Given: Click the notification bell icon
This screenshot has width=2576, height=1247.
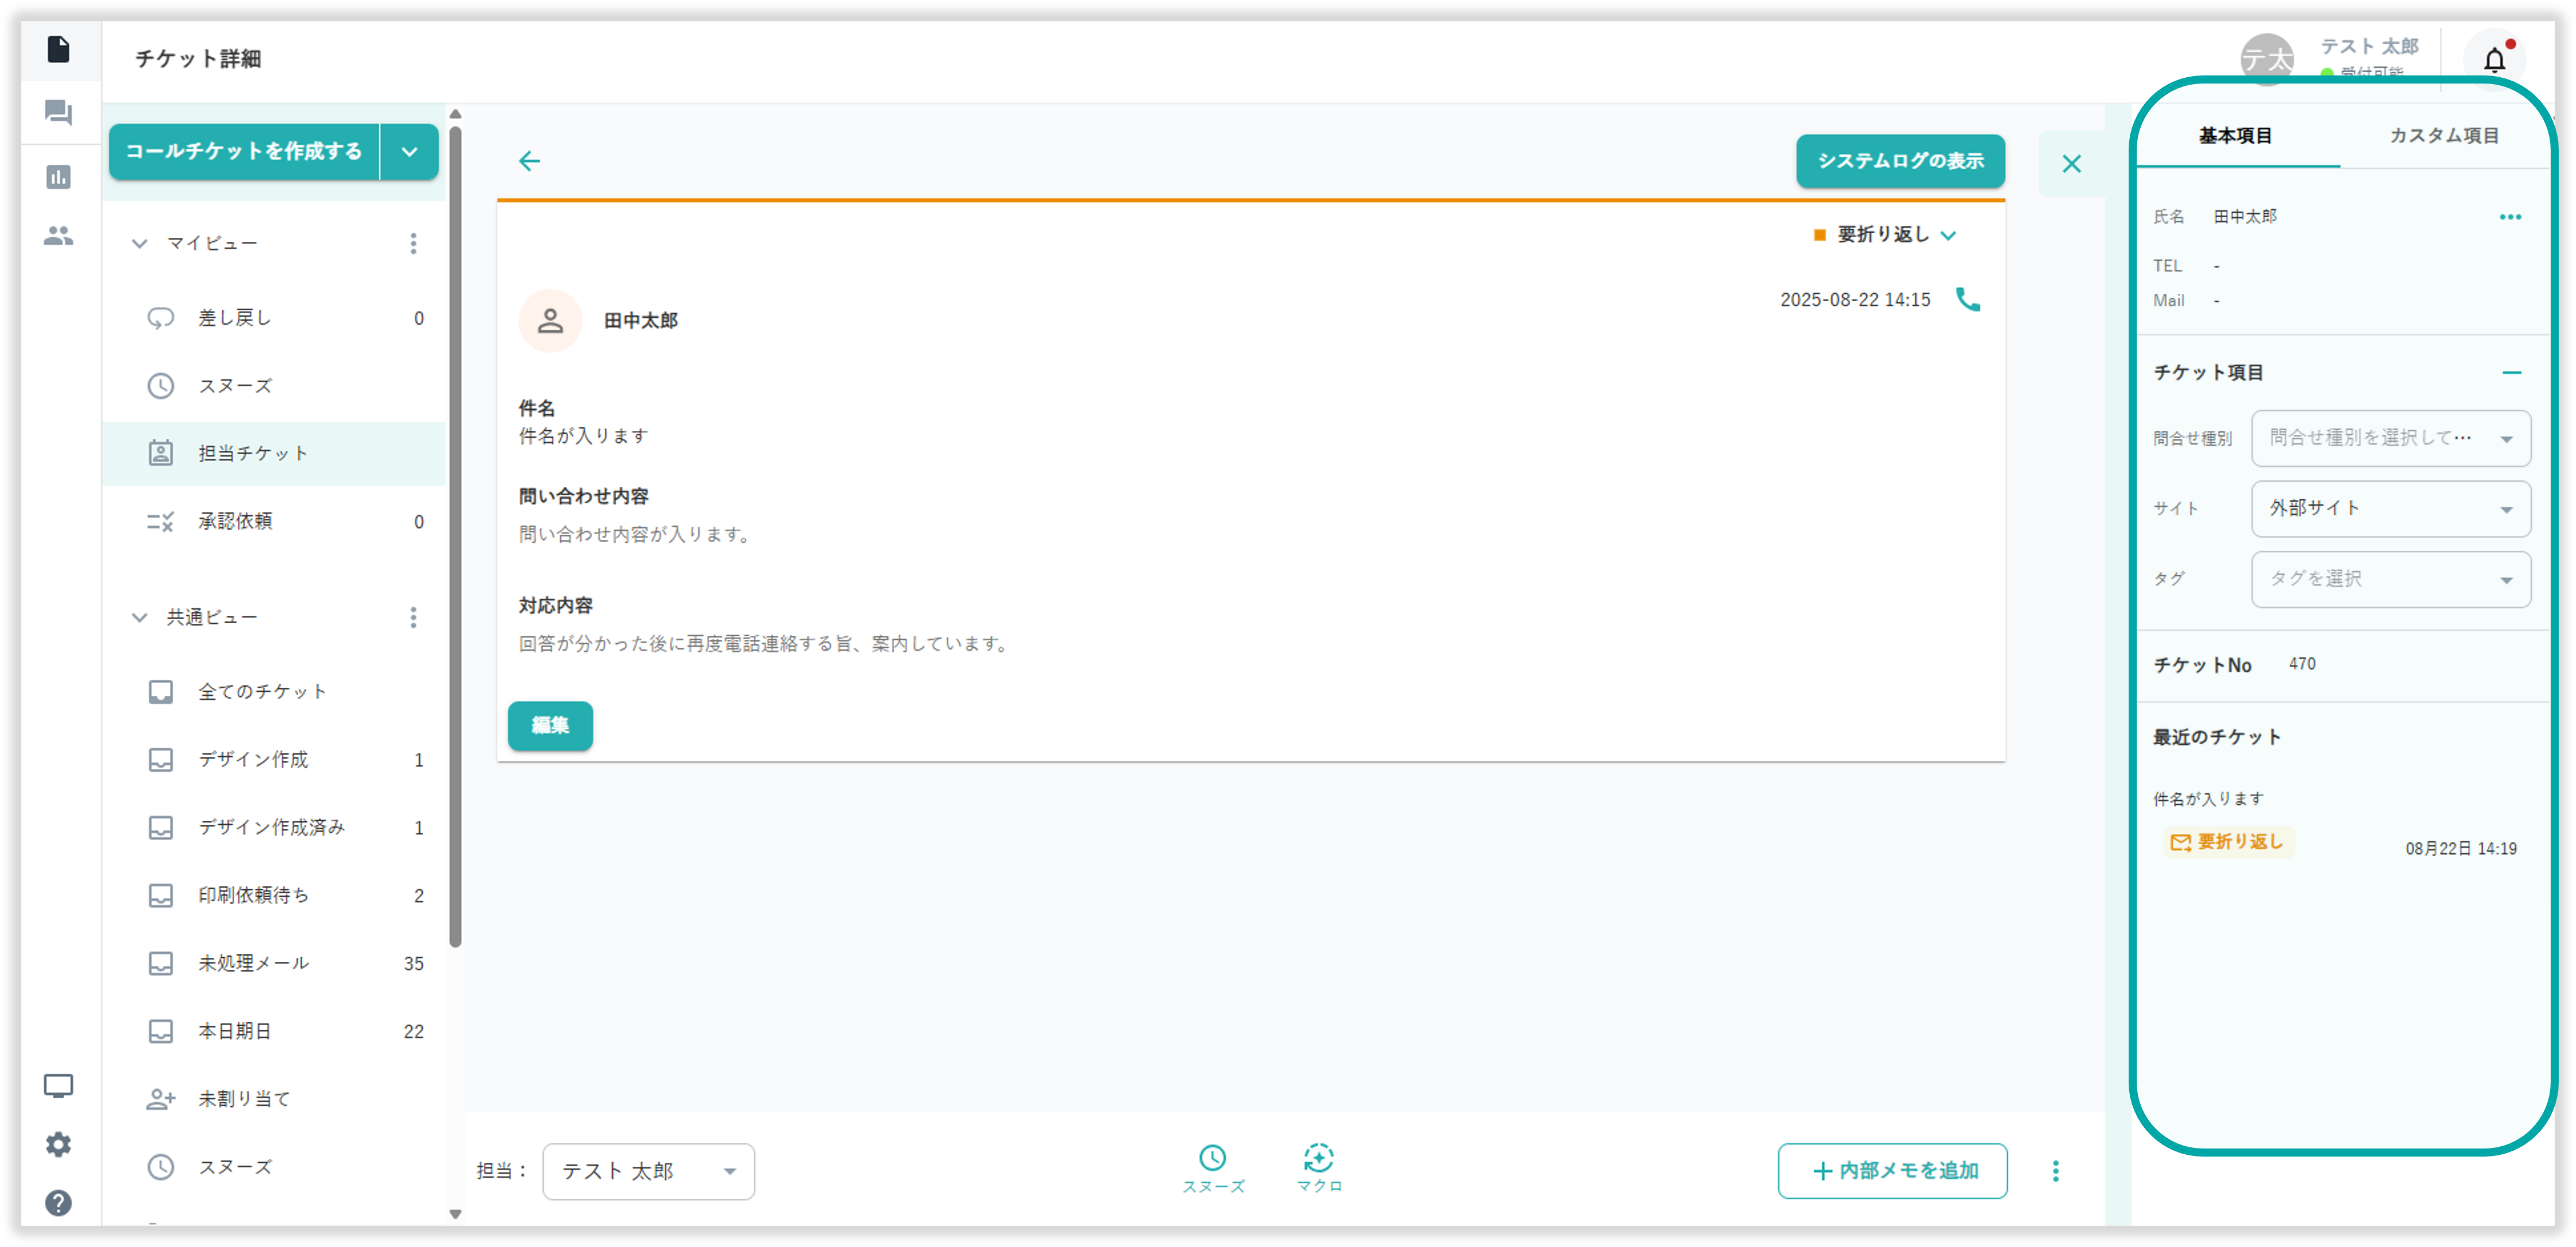Looking at the screenshot, I should [x=2494, y=61].
